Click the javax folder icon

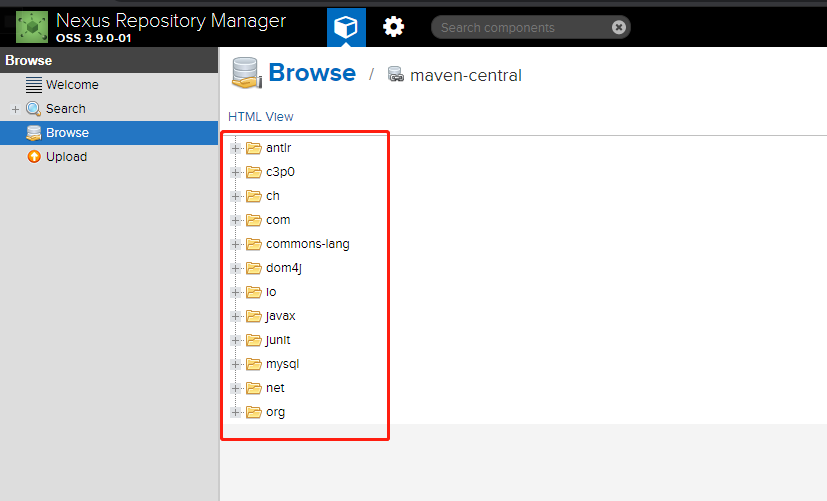(254, 316)
